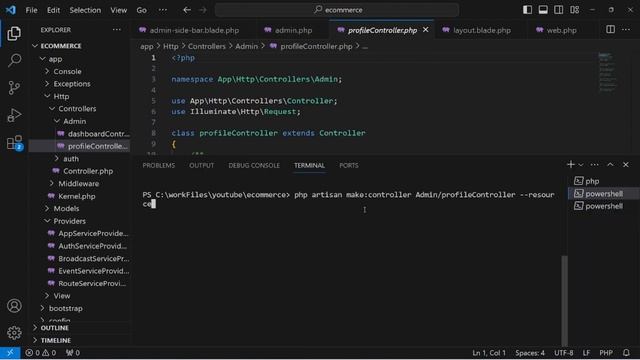Open the Search view in activity bar
This screenshot has width=640, height=360.
click(x=14, y=60)
